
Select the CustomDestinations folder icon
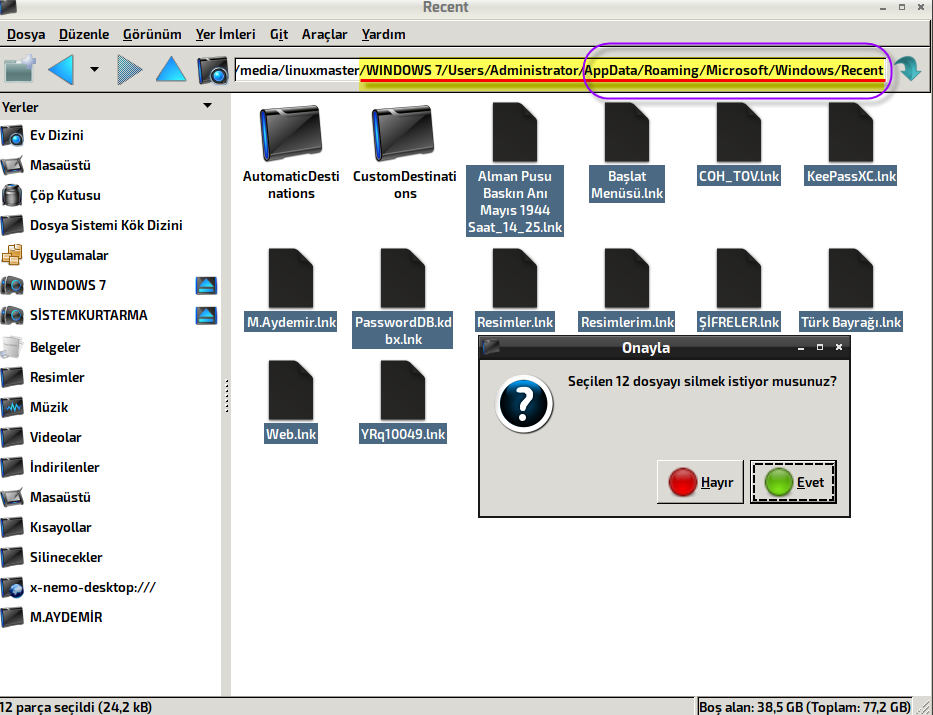[x=403, y=134]
